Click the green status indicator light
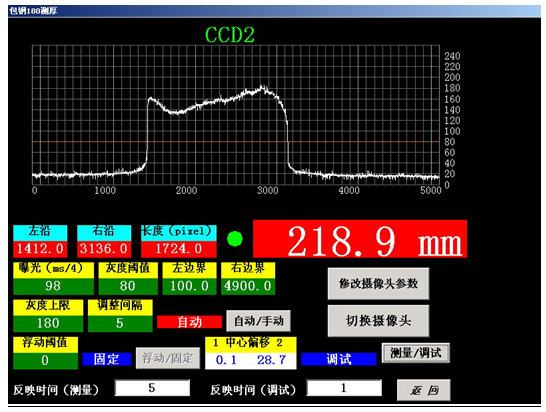The image size is (546, 412). tap(235, 239)
